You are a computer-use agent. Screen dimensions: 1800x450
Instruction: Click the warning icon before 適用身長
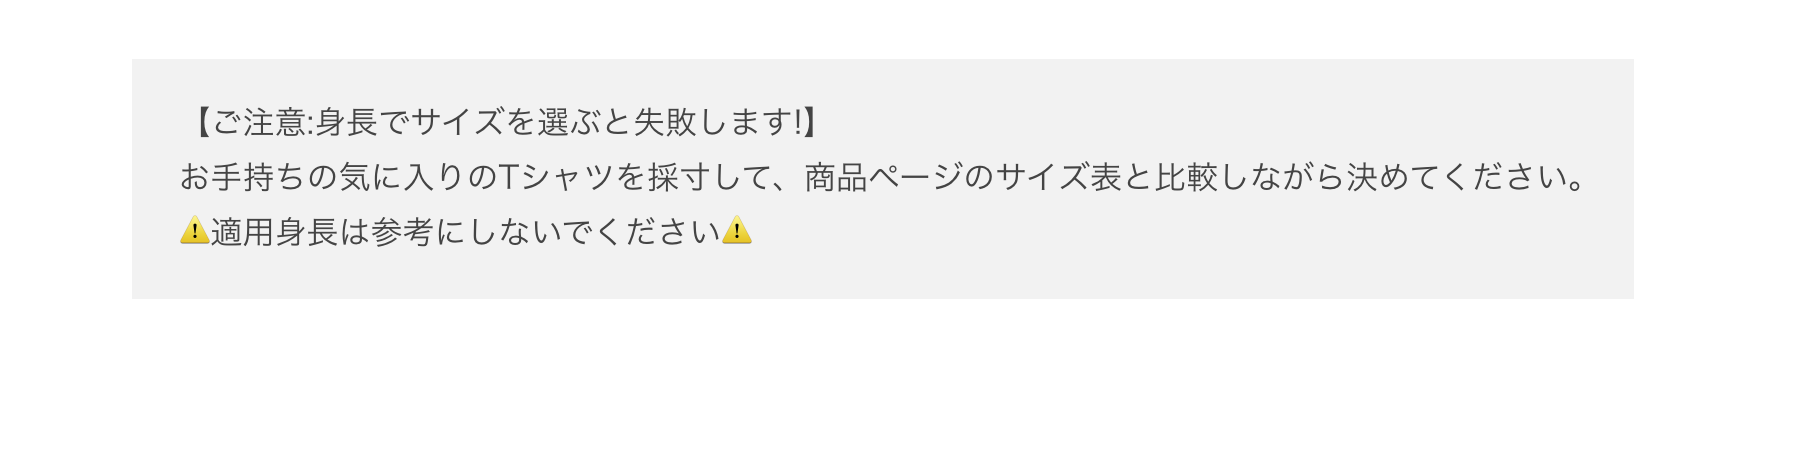pyautogui.click(x=194, y=231)
